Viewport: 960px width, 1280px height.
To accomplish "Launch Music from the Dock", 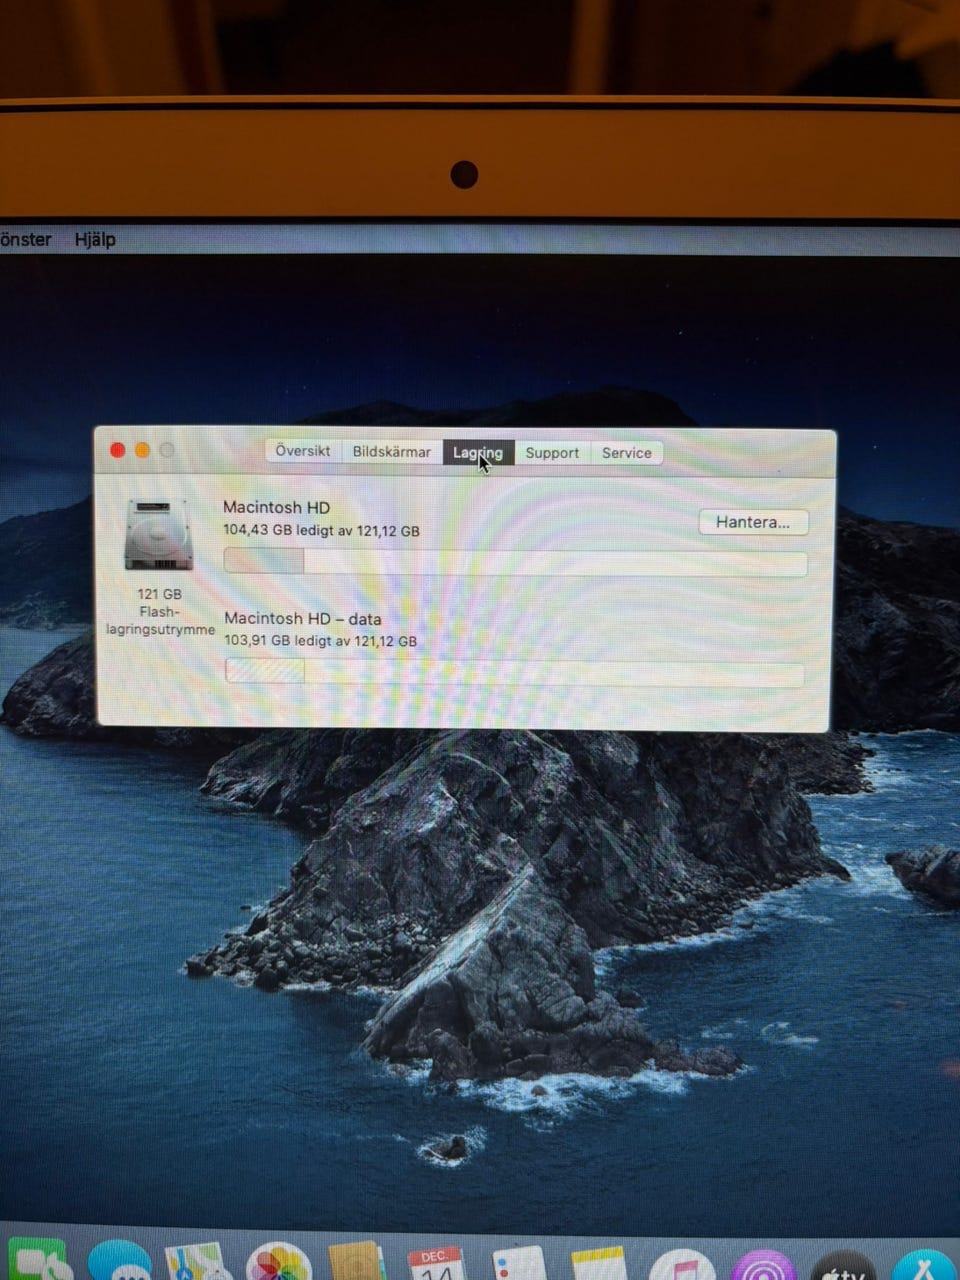I will [683, 1264].
